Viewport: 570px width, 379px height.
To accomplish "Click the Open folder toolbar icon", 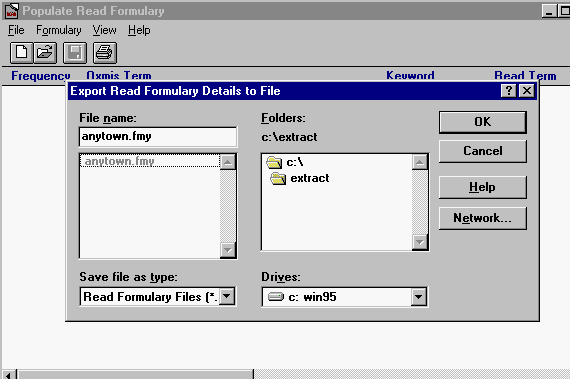I will coord(45,53).
